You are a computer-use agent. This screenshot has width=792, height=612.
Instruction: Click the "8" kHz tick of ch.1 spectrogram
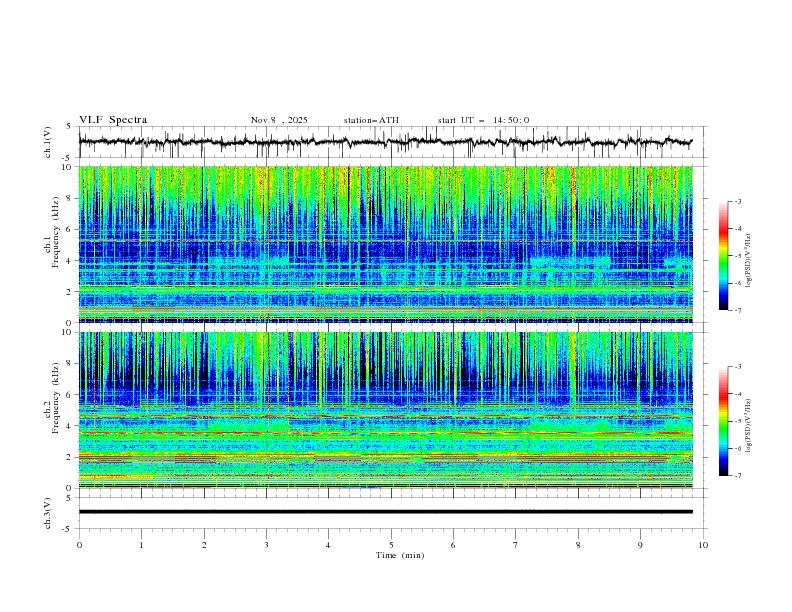[x=71, y=198]
